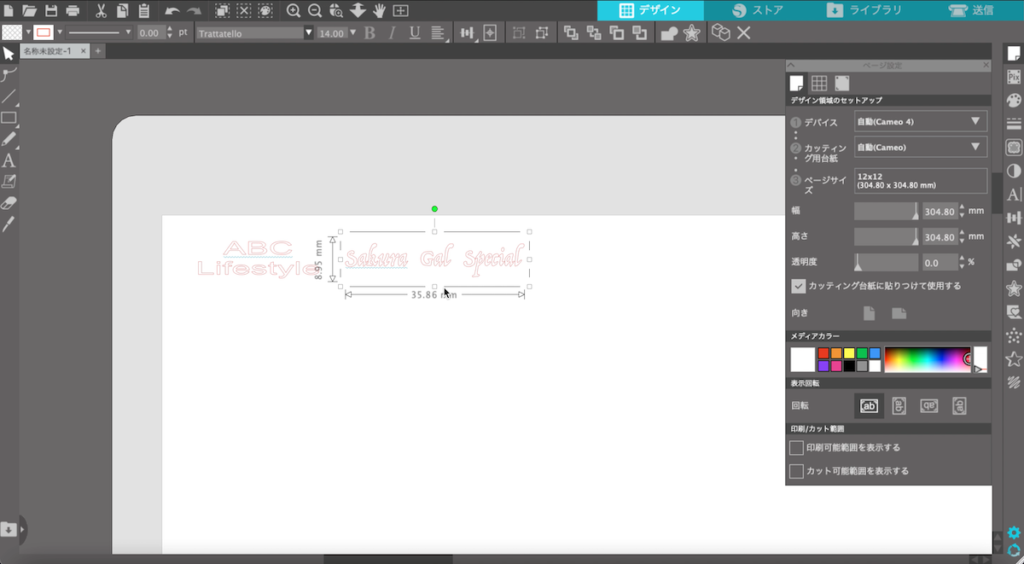The width and height of the screenshot is (1024, 564).
Task: Click the Zoom In magnifier icon
Action: 294,11
